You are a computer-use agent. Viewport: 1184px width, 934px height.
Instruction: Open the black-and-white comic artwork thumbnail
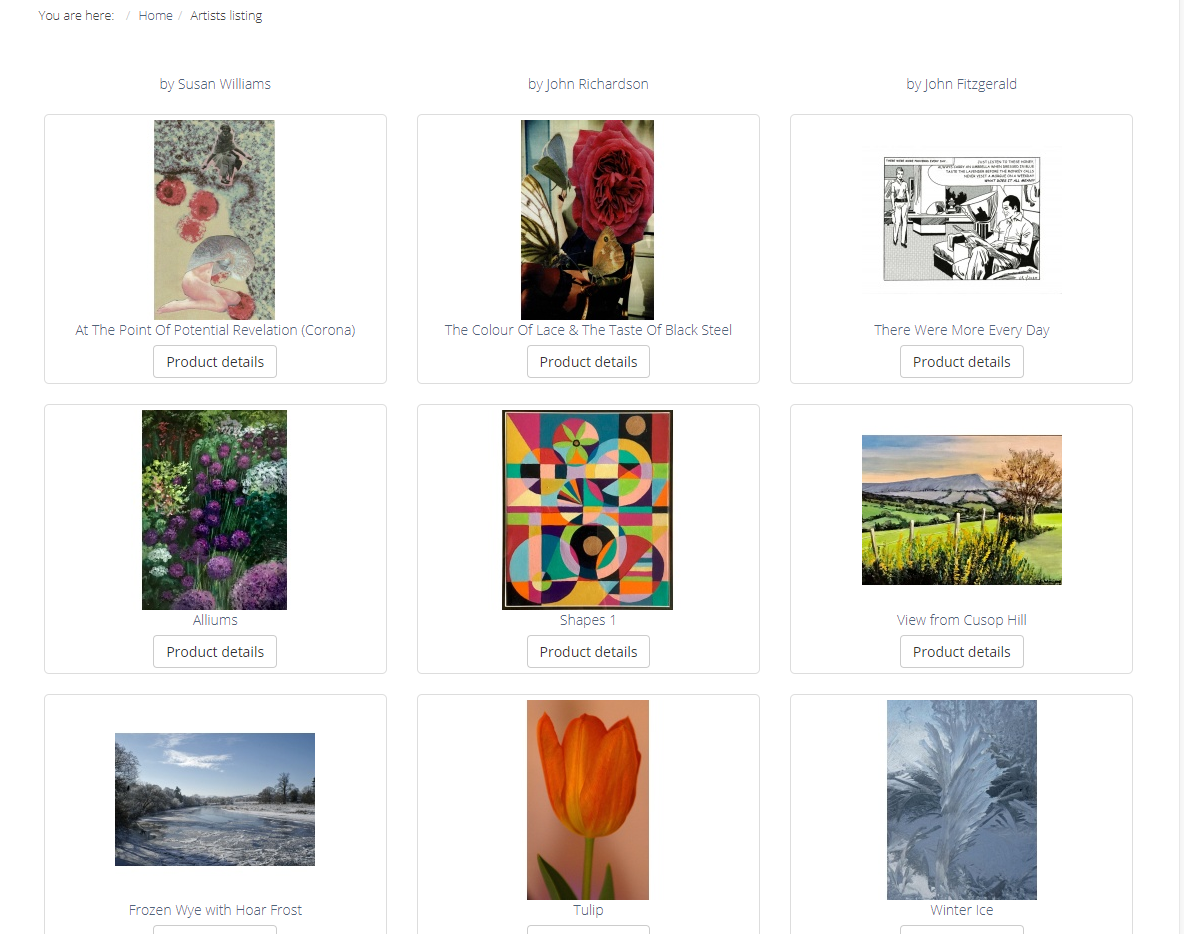[x=962, y=219]
